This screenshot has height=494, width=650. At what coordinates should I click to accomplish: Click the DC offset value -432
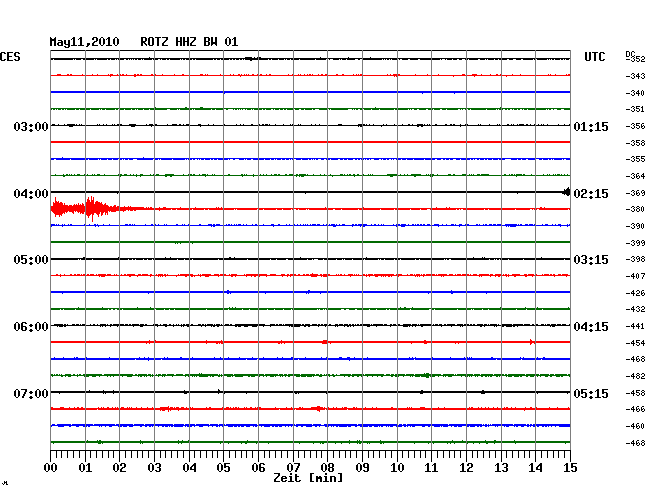tap(635, 309)
